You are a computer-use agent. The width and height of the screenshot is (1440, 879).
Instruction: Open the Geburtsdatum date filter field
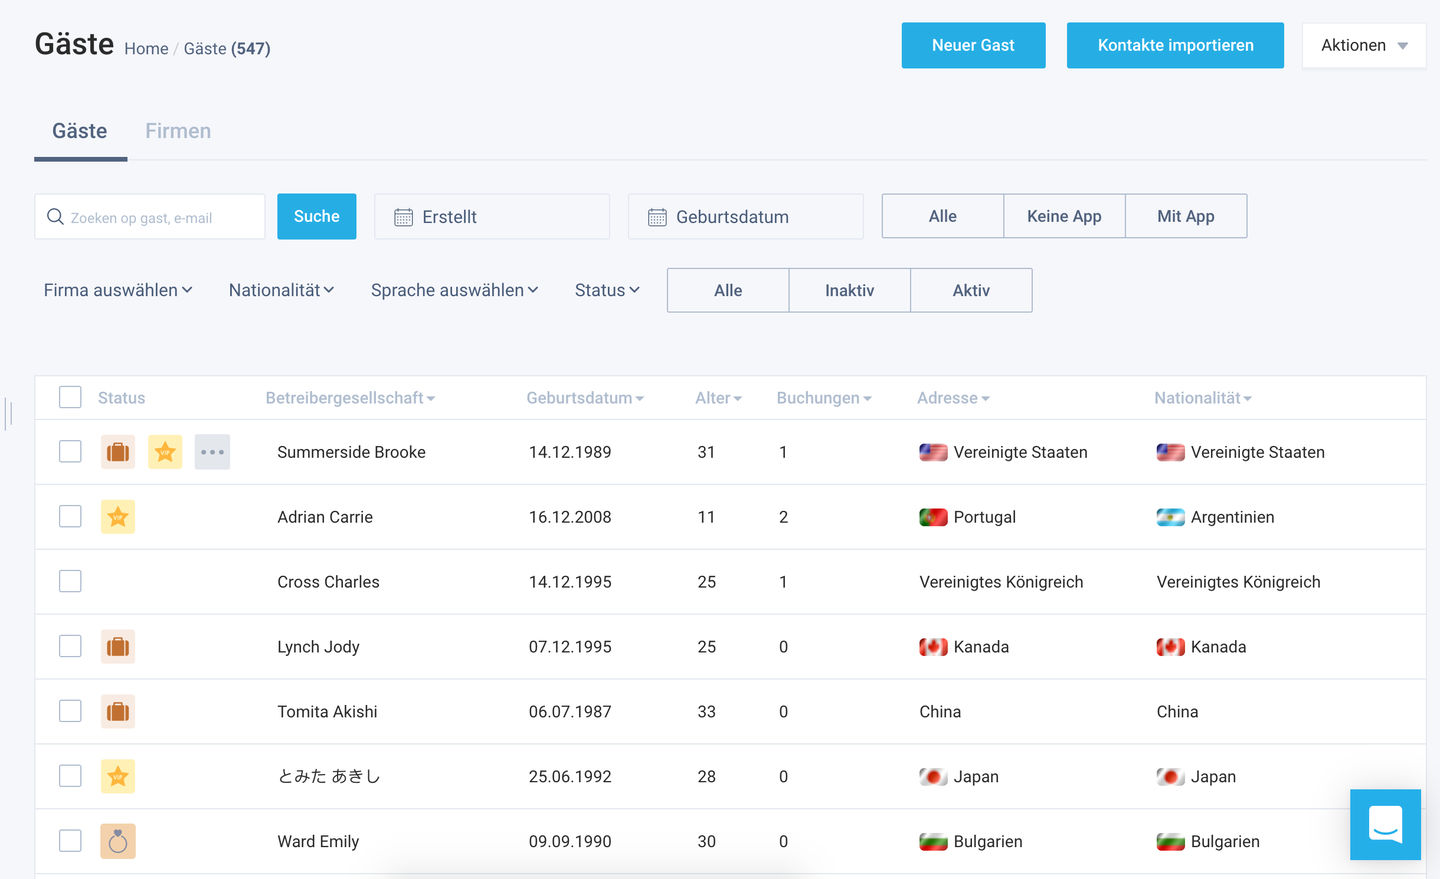[x=746, y=217]
